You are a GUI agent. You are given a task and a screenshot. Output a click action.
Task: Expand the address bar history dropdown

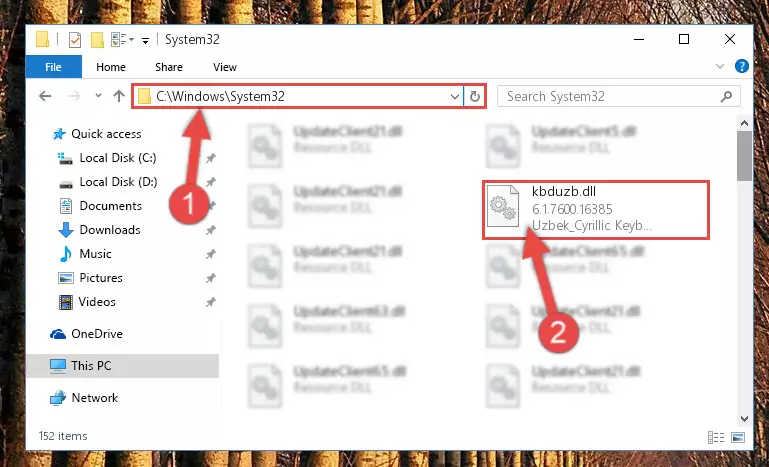point(455,97)
